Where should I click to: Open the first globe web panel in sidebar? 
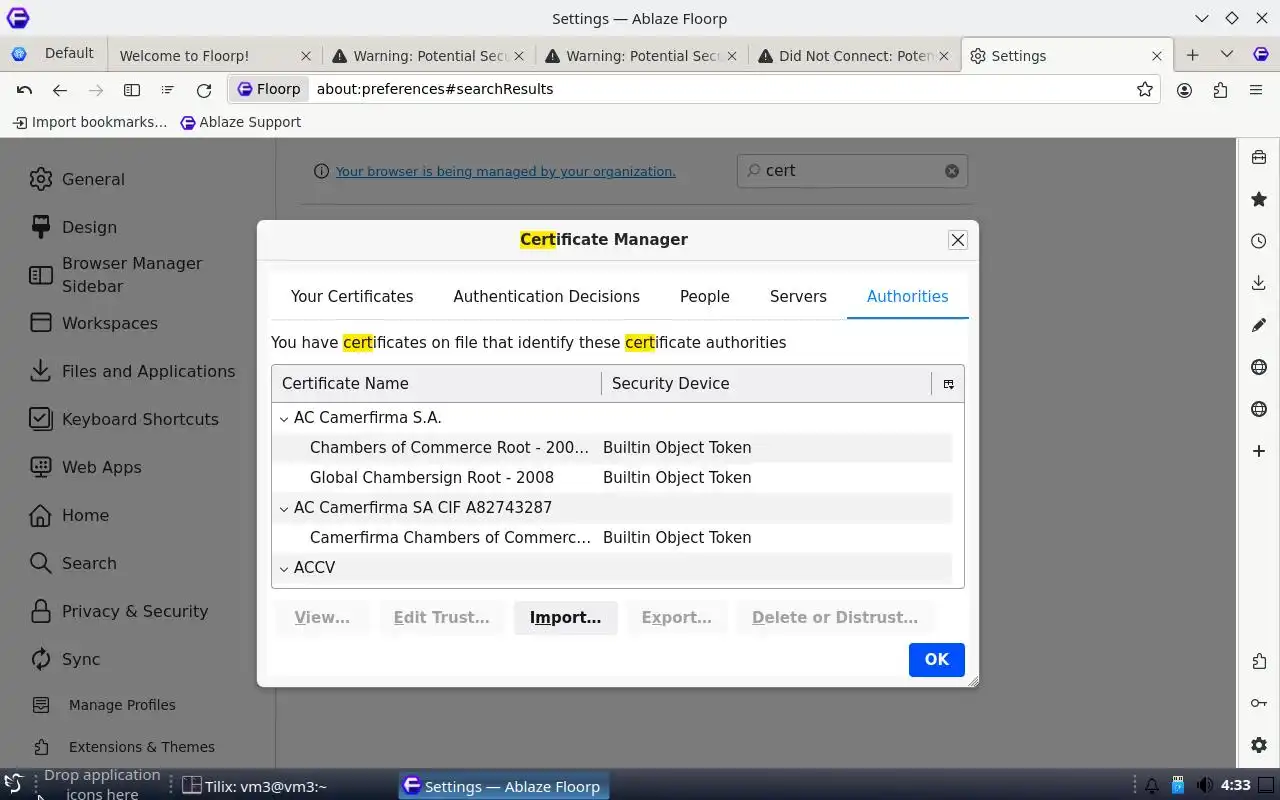click(x=1259, y=367)
